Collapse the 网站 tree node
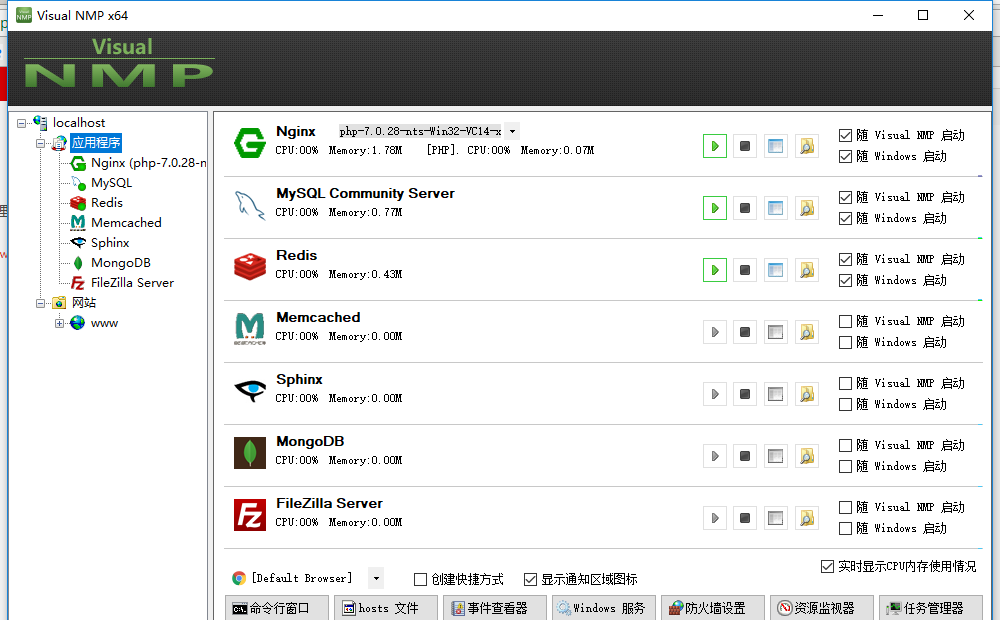This screenshot has height=620, width=1000. point(40,303)
